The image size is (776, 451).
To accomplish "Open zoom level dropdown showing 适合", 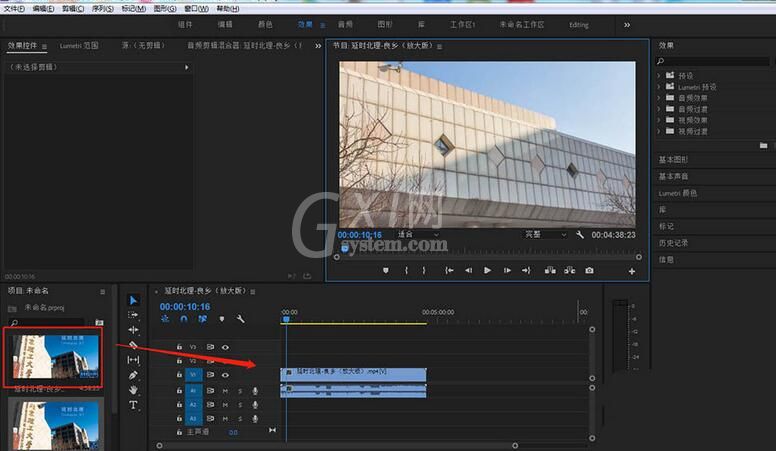I will tap(418, 234).
